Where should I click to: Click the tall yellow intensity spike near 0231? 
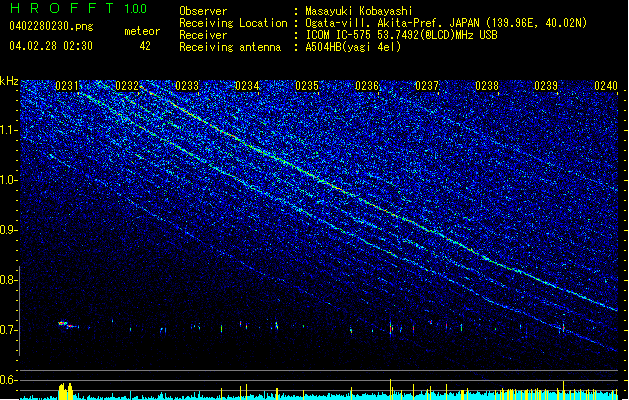(66, 391)
